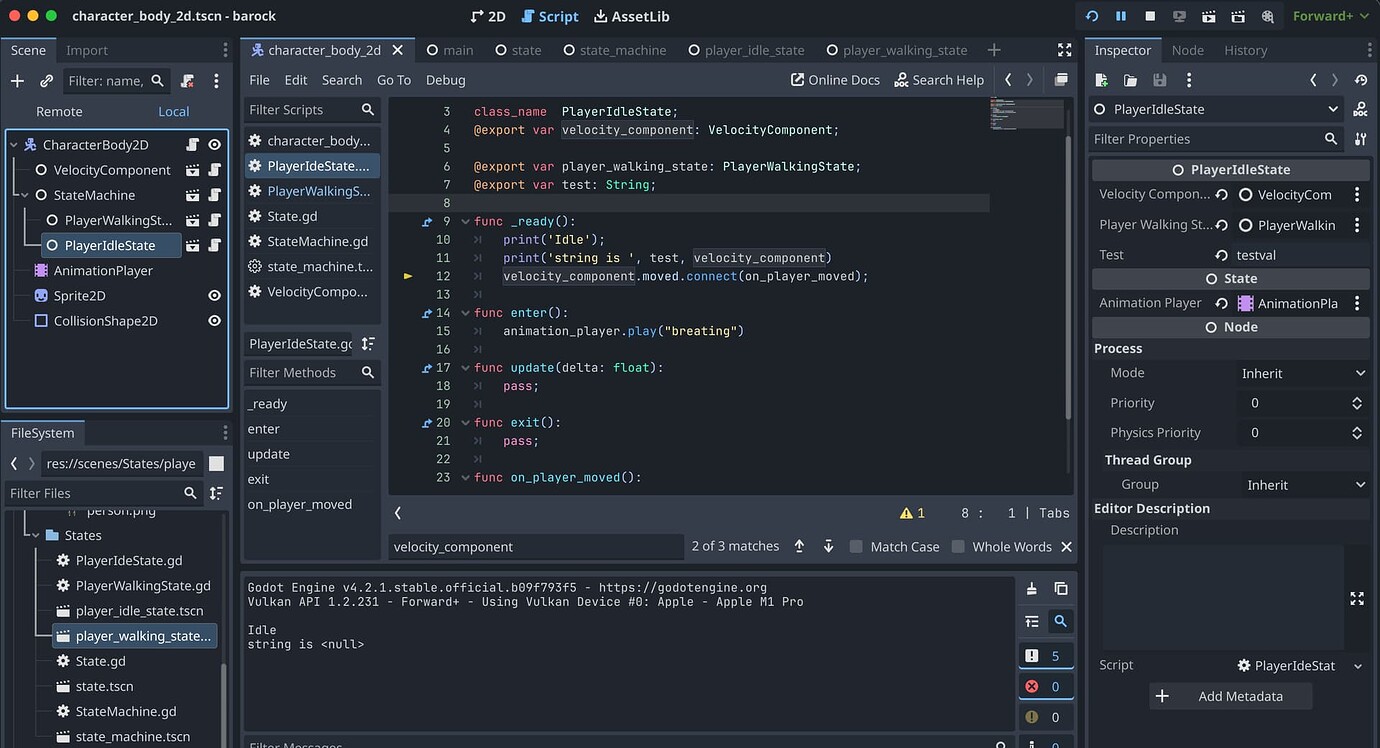Screen dimensions: 1380x748
Task: Open the Online Docs
Action: click(x=835, y=79)
